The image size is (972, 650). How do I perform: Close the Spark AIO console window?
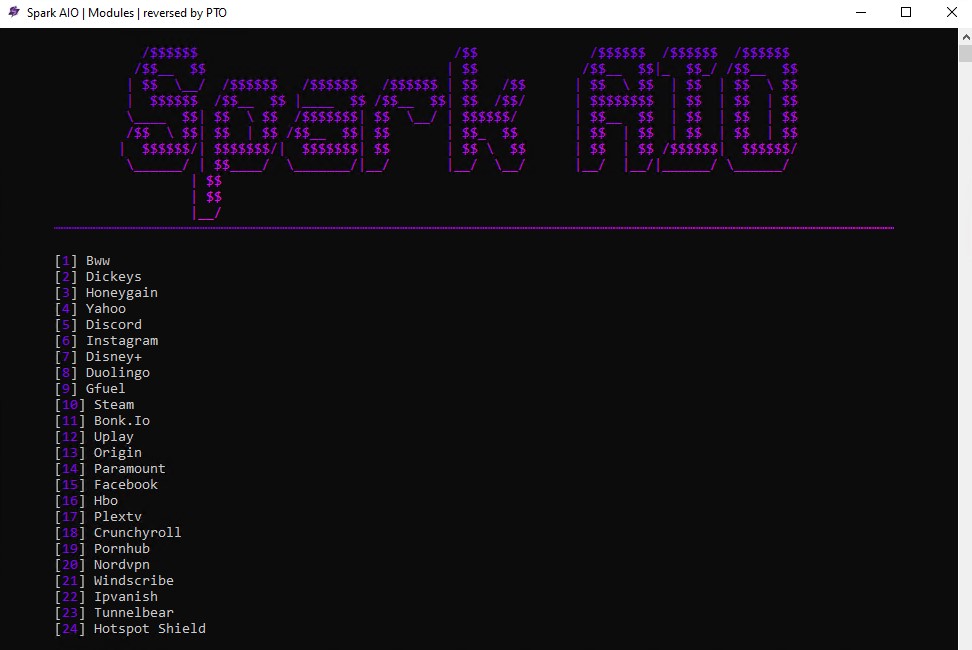[x=952, y=12]
